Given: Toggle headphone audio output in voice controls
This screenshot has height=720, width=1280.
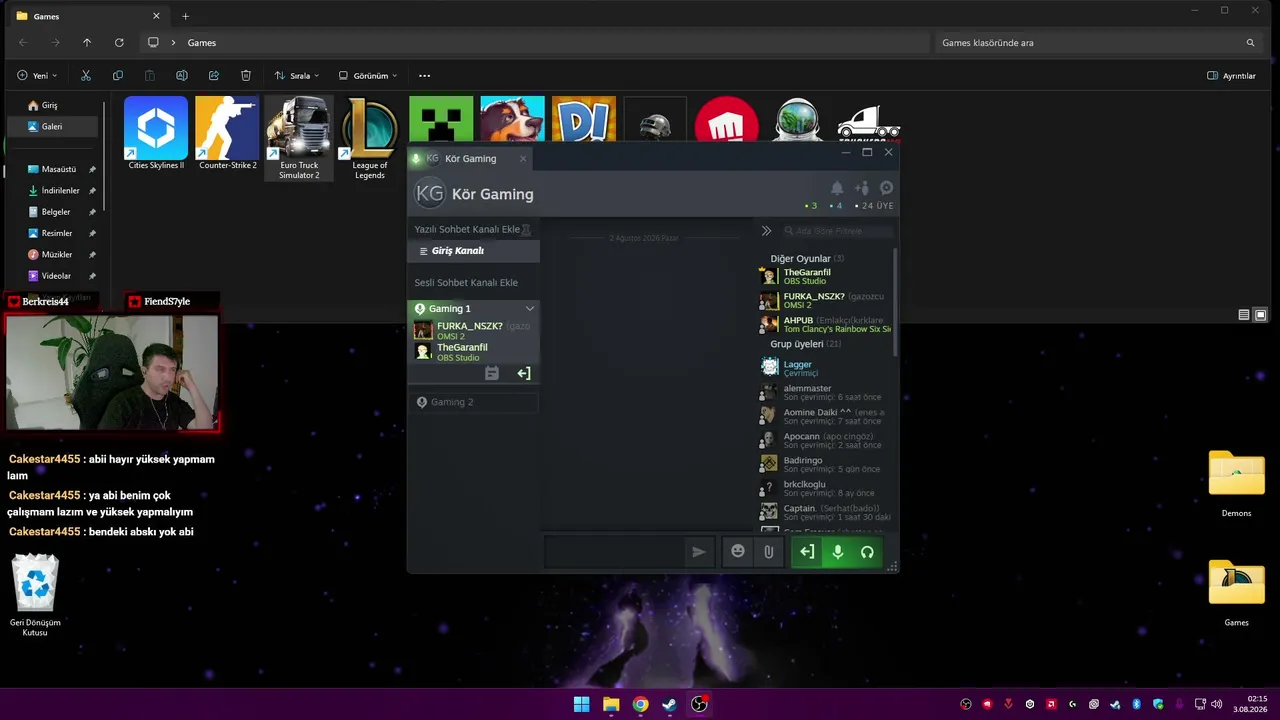Looking at the screenshot, I should [x=867, y=551].
